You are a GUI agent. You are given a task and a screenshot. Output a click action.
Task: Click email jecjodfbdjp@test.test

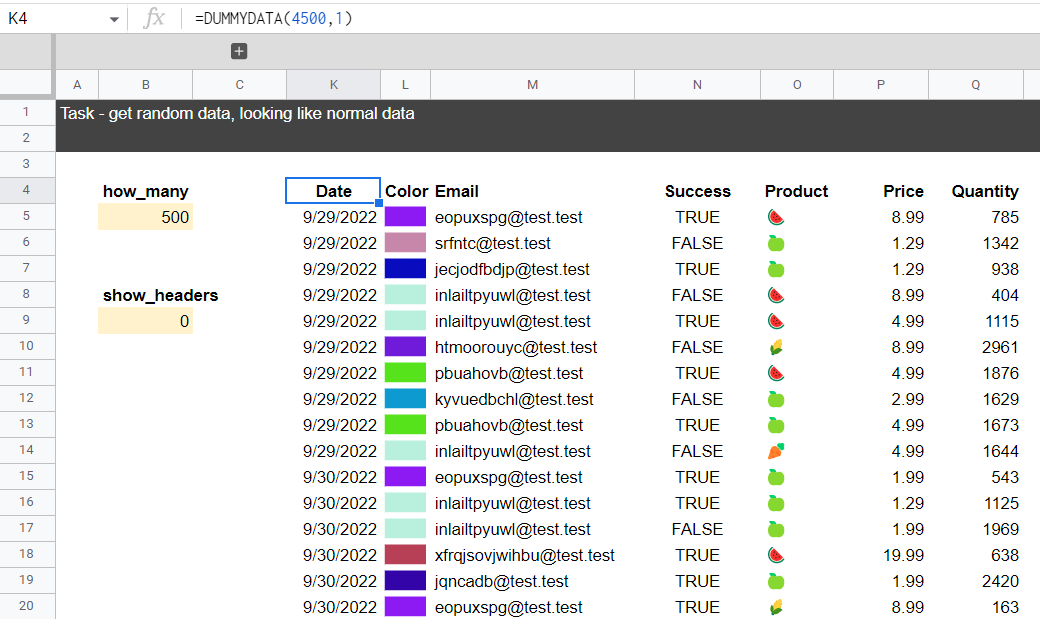click(x=512, y=269)
